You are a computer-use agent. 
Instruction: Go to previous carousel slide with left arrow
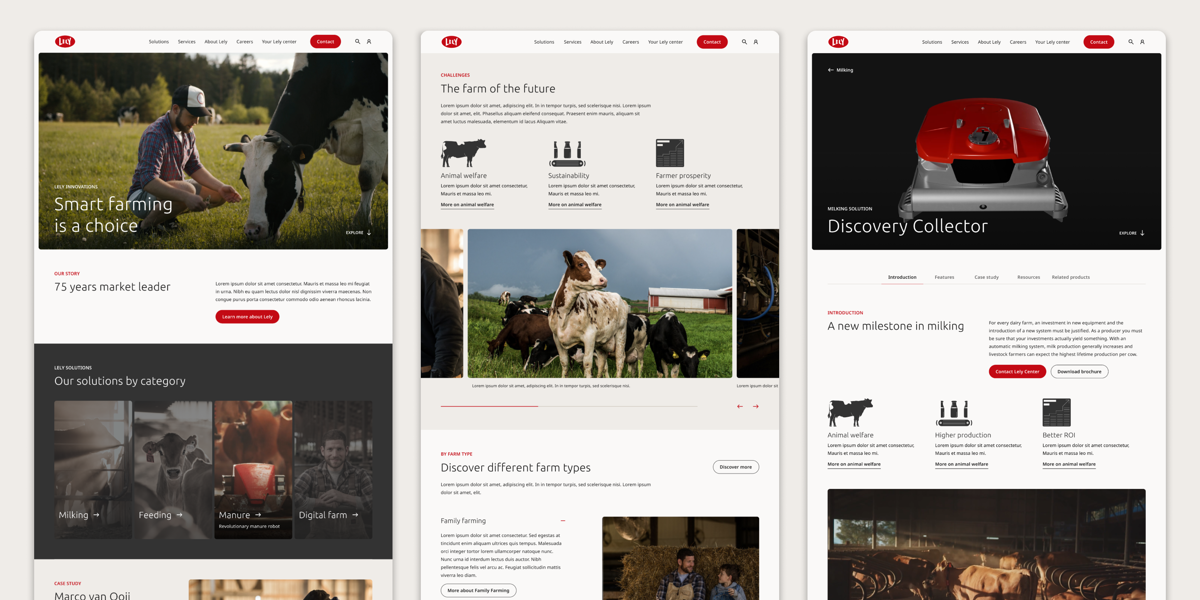pyautogui.click(x=740, y=406)
